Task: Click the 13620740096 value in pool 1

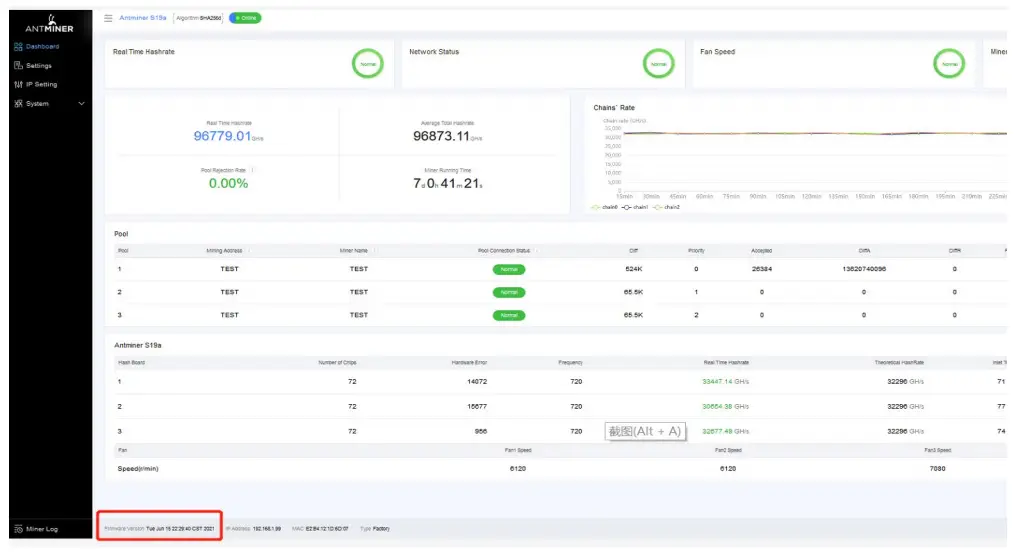Action: tap(864, 269)
